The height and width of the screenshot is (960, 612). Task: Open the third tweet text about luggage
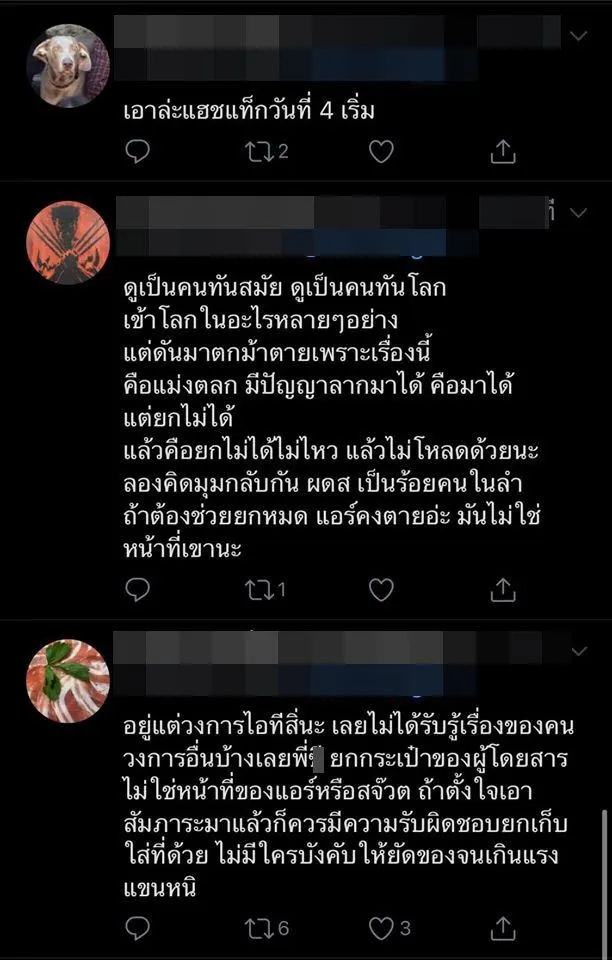[348, 807]
